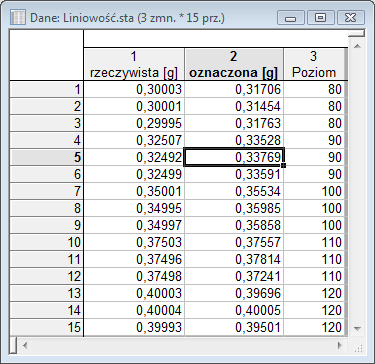Click the spreadsheet icon in the title bar
This screenshot has height=364, width=375.
point(18,17)
